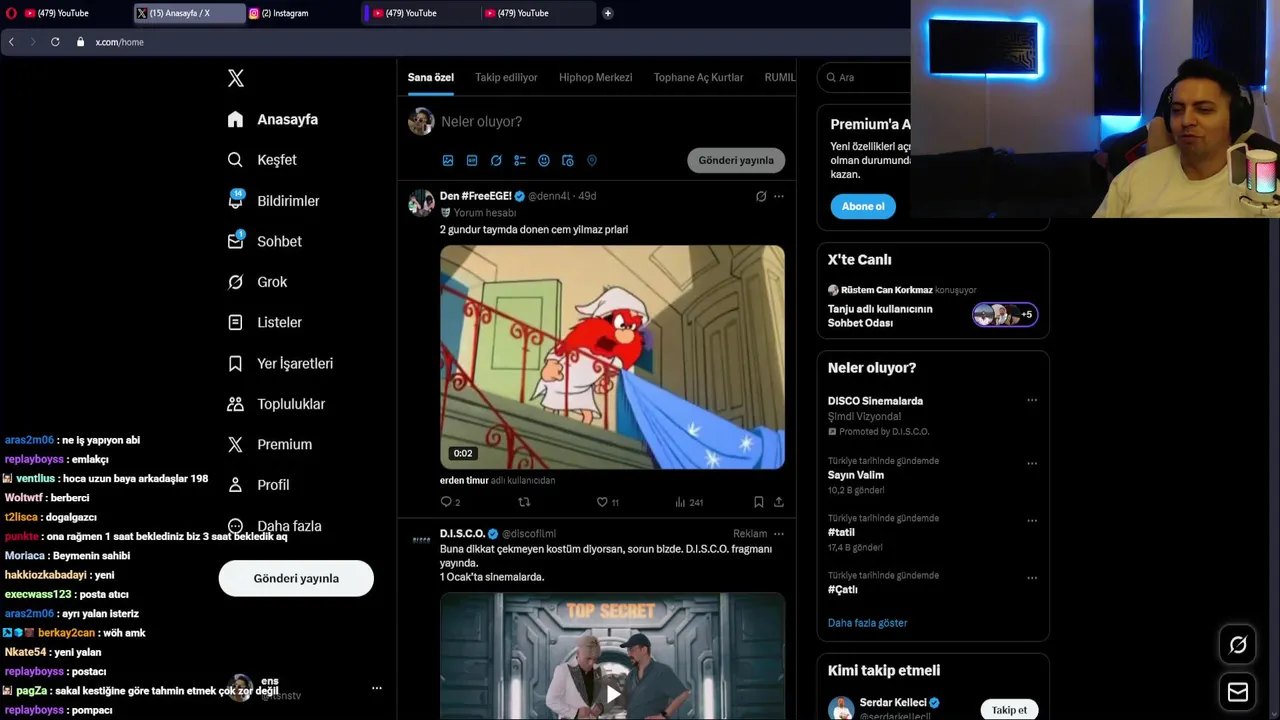
Task: Open account menu three dots near ens
Action: pos(377,688)
